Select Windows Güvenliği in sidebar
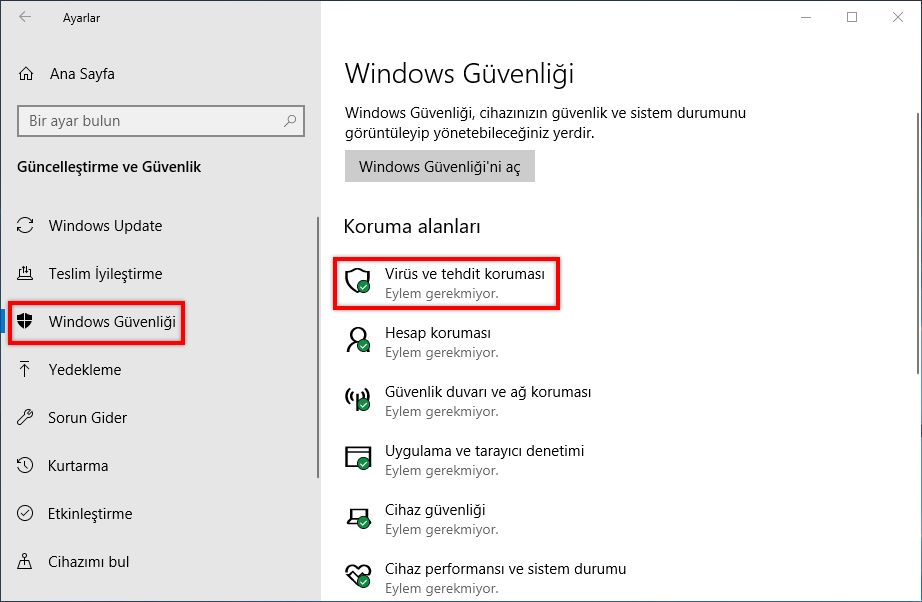This screenshot has height=602, width=922. coord(112,322)
